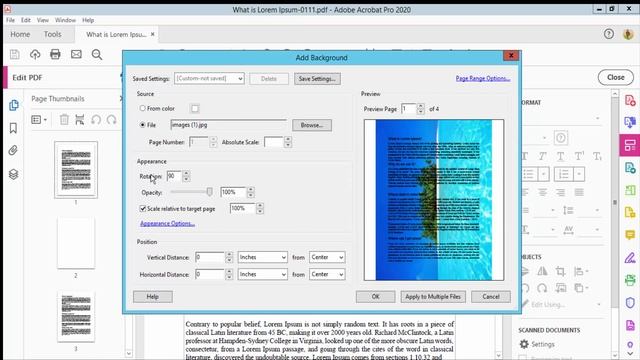Click the Opacity slider handle
This screenshot has width=640, height=360.
[x=209, y=191]
